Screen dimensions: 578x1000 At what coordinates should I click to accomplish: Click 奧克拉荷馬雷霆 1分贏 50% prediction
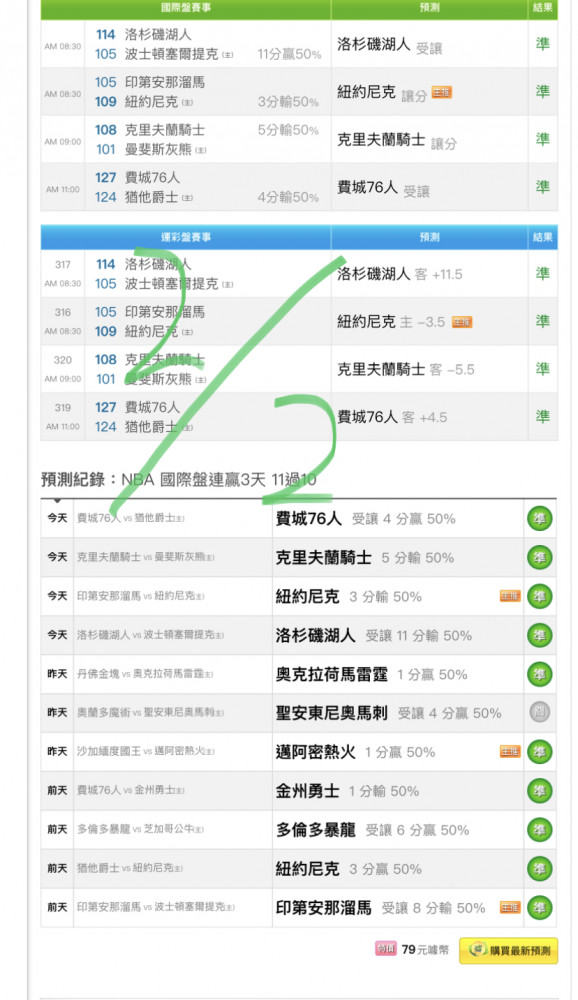click(x=371, y=675)
